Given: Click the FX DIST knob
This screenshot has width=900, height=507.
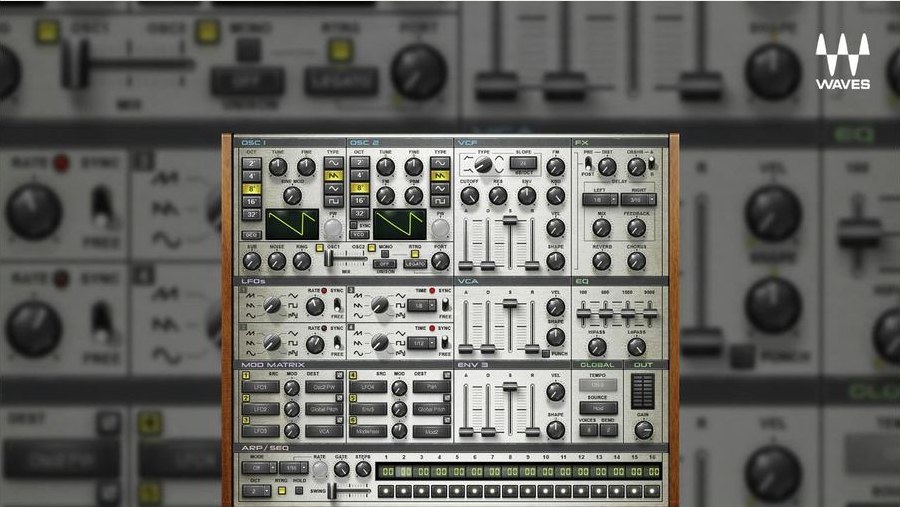Looking at the screenshot, I should (607, 167).
